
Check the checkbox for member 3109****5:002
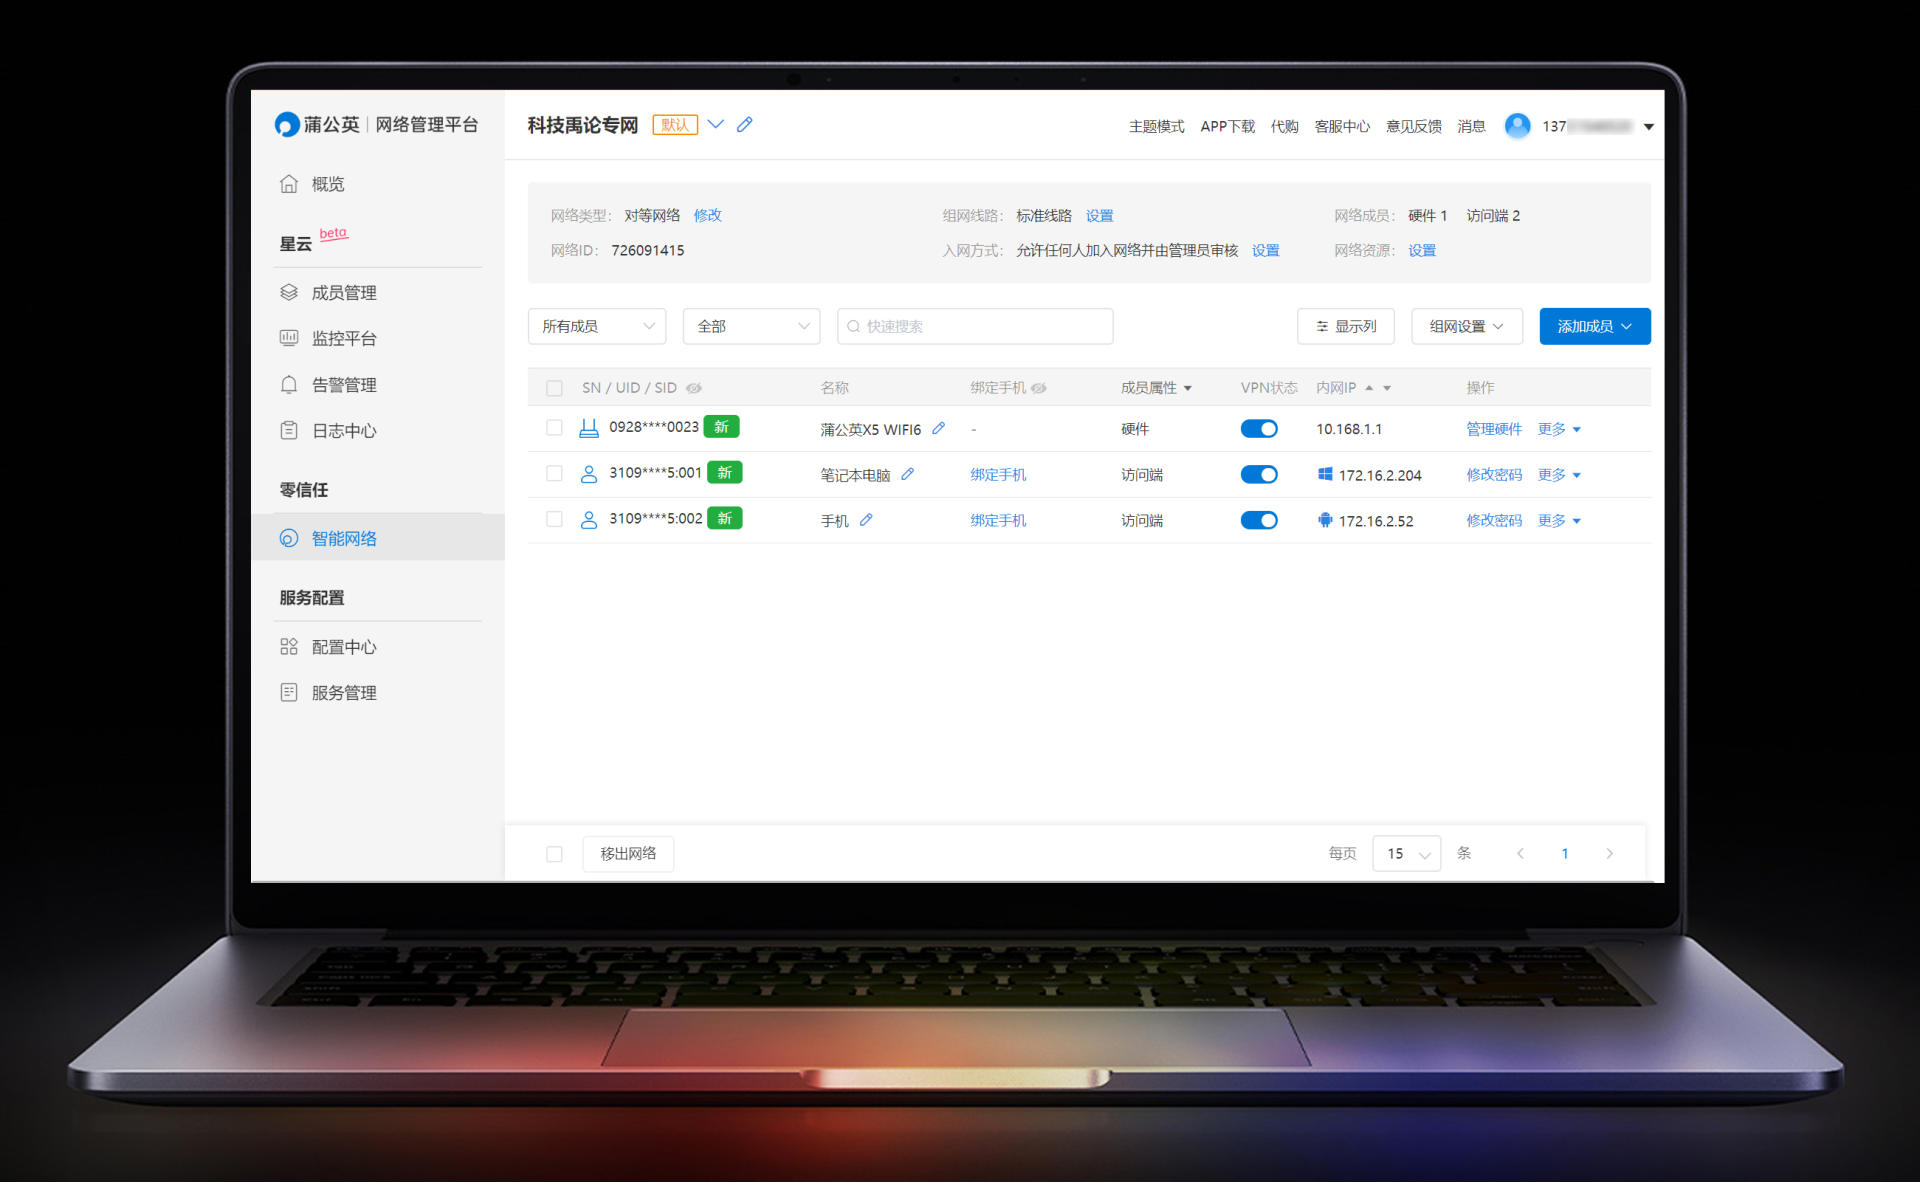point(554,519)
